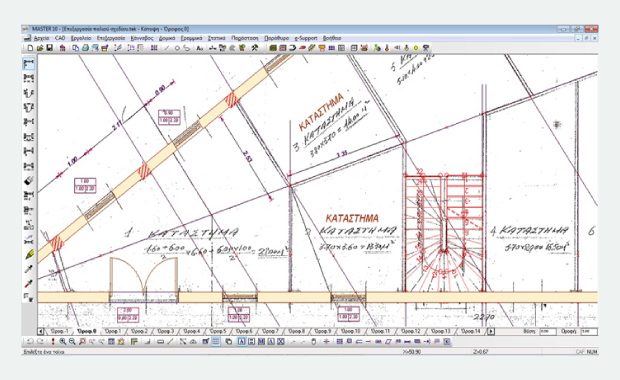Open the Αρχεία menu
Viewport: 620px width, 380px height.
coord(42,38)
